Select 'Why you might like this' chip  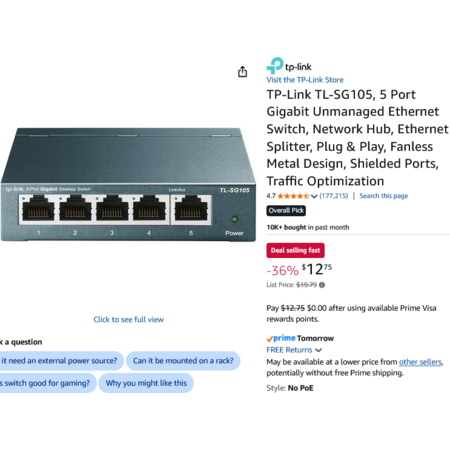[146, 383]
